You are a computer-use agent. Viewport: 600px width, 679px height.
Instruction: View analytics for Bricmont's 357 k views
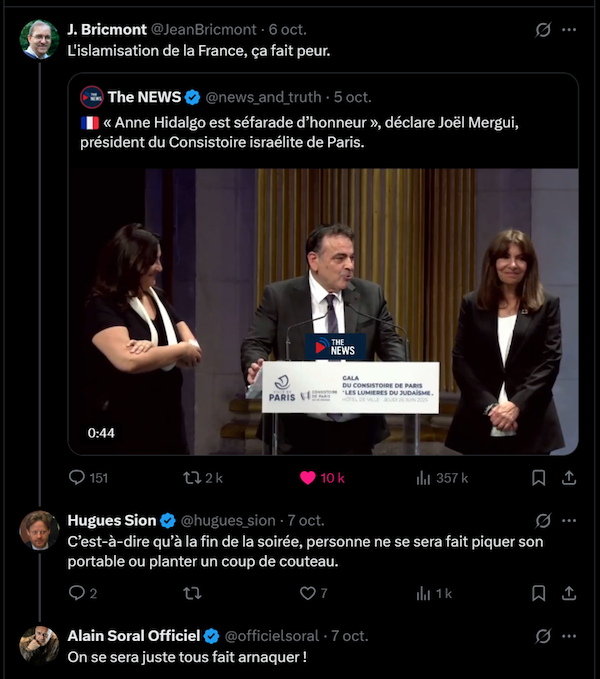coord(423,478)
